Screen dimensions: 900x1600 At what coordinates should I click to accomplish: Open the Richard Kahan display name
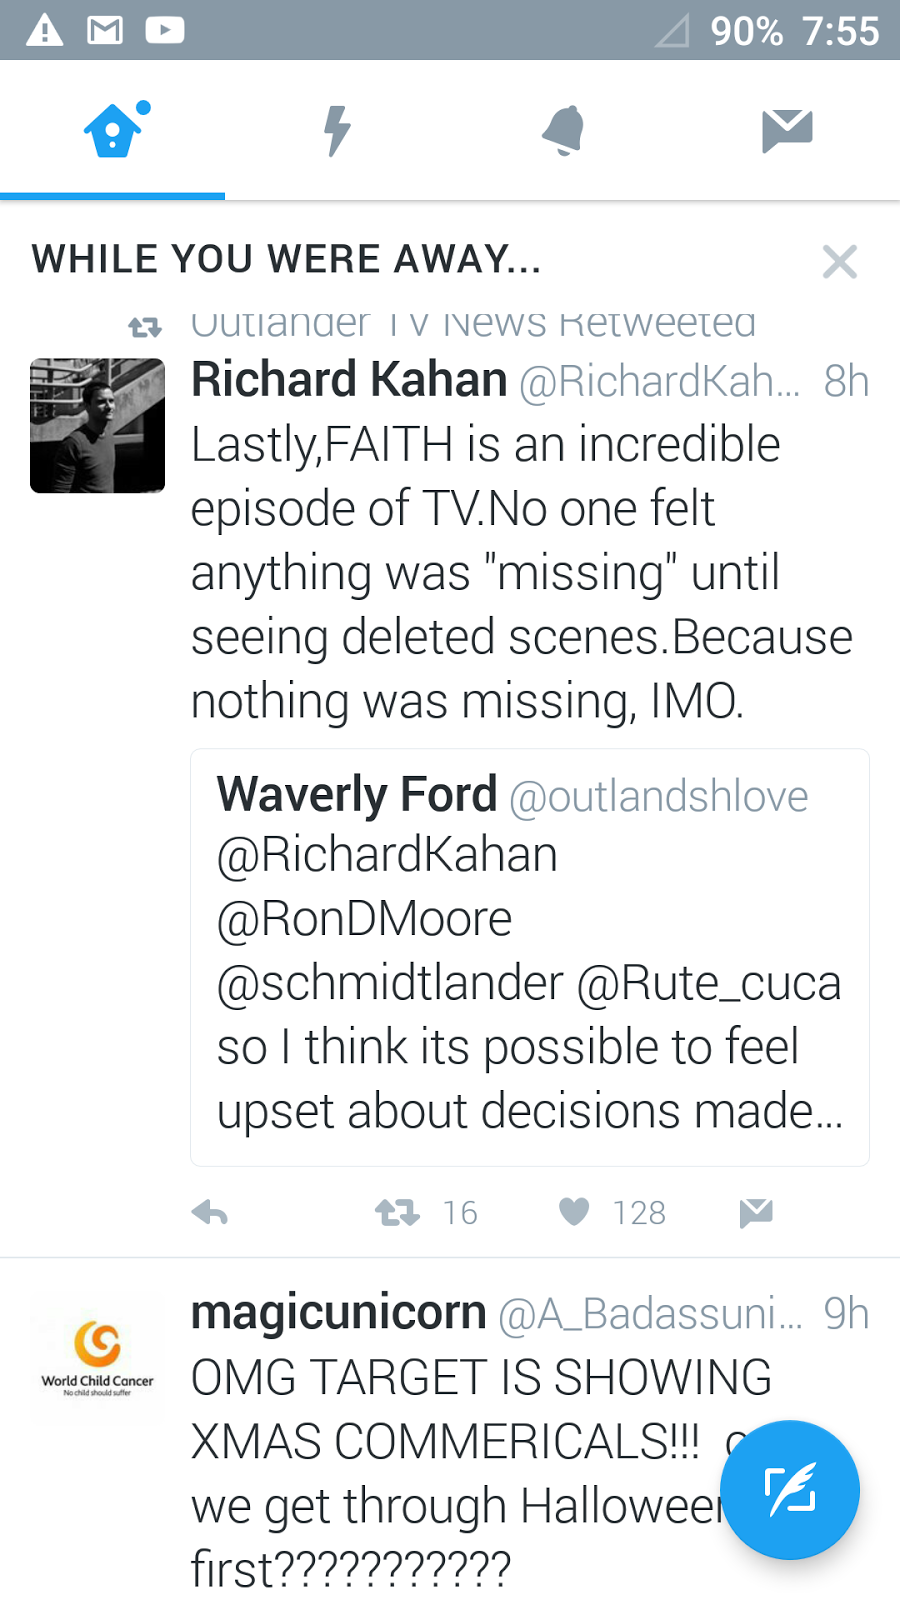(x=349, y=380)
